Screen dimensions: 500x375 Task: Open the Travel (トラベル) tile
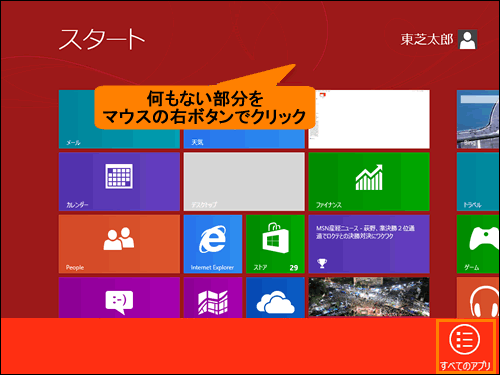click(x=478, y=182)
